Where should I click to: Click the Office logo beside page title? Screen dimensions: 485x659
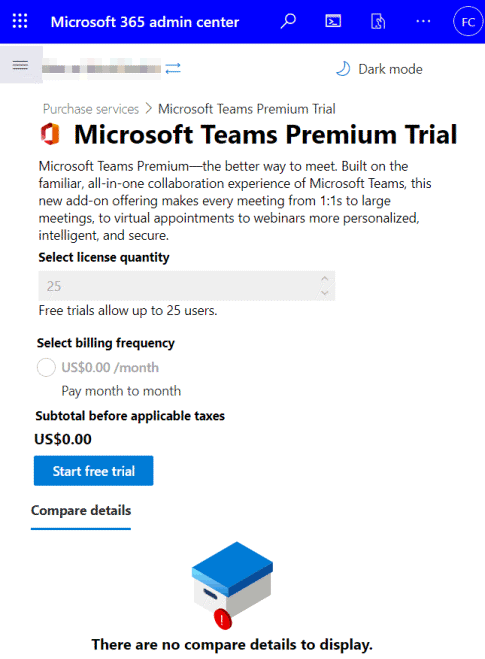(50, 134)
